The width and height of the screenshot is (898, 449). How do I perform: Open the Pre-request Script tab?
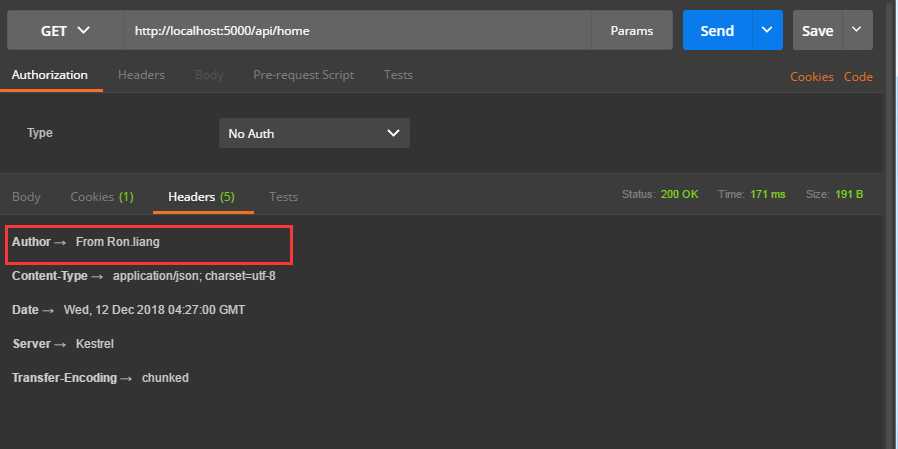[303, 75]
